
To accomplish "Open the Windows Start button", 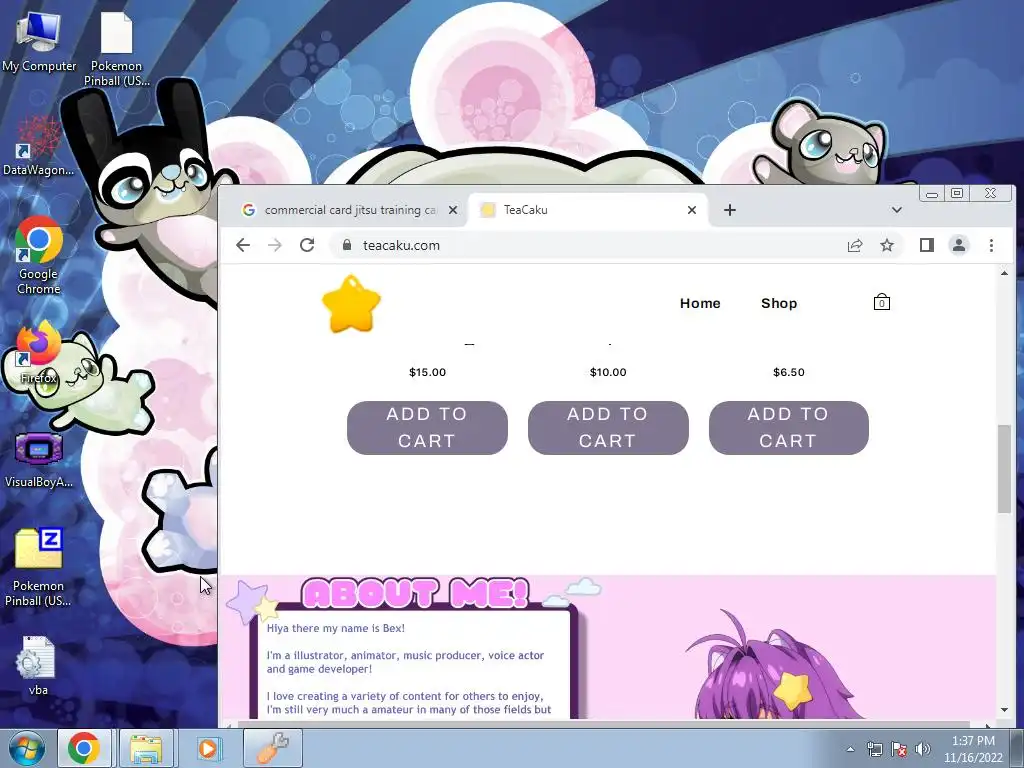I will click(25, 748).
